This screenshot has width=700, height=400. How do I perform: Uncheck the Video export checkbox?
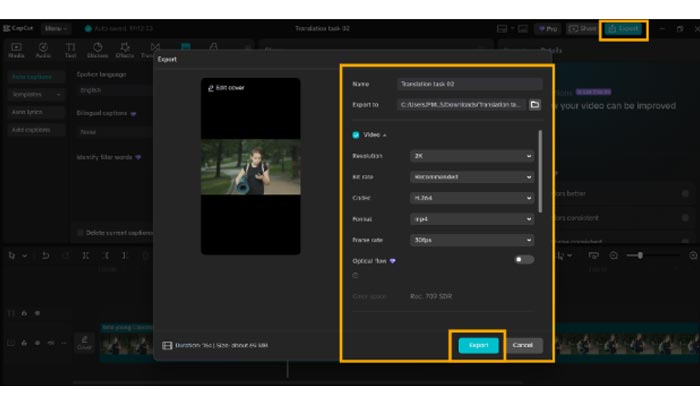point(356,134)
